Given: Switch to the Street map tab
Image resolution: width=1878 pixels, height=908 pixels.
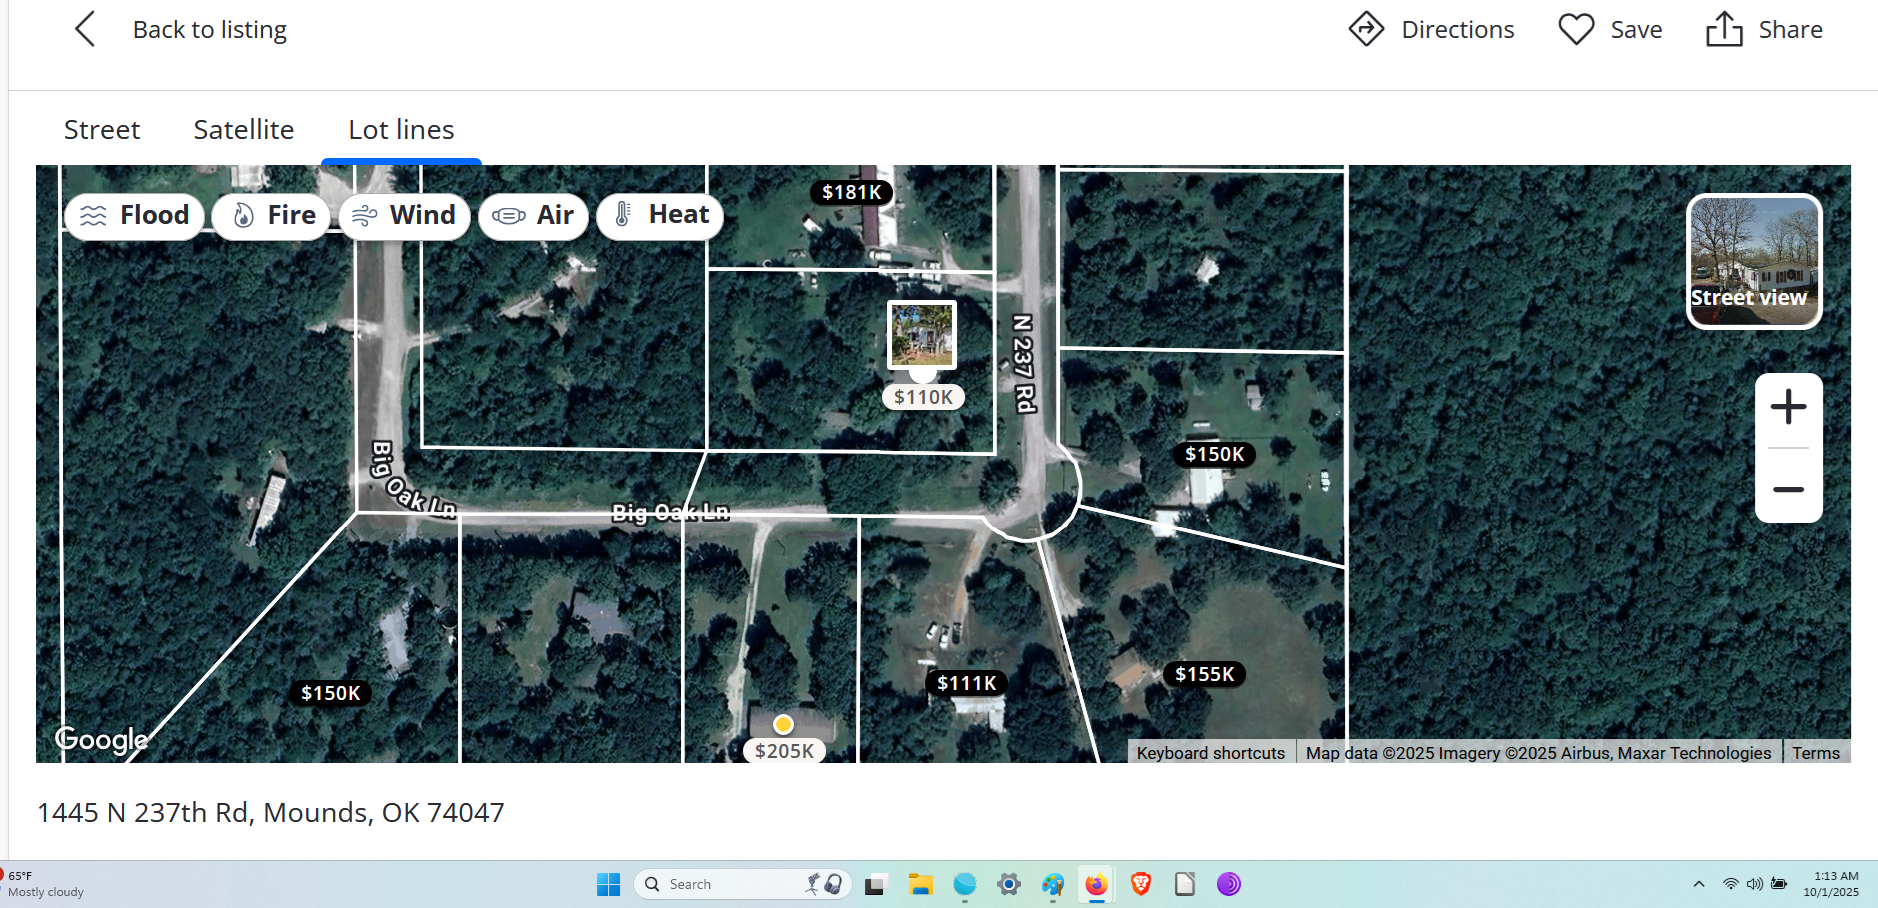Looking at the screenshot, I should (x=102, y=130).
